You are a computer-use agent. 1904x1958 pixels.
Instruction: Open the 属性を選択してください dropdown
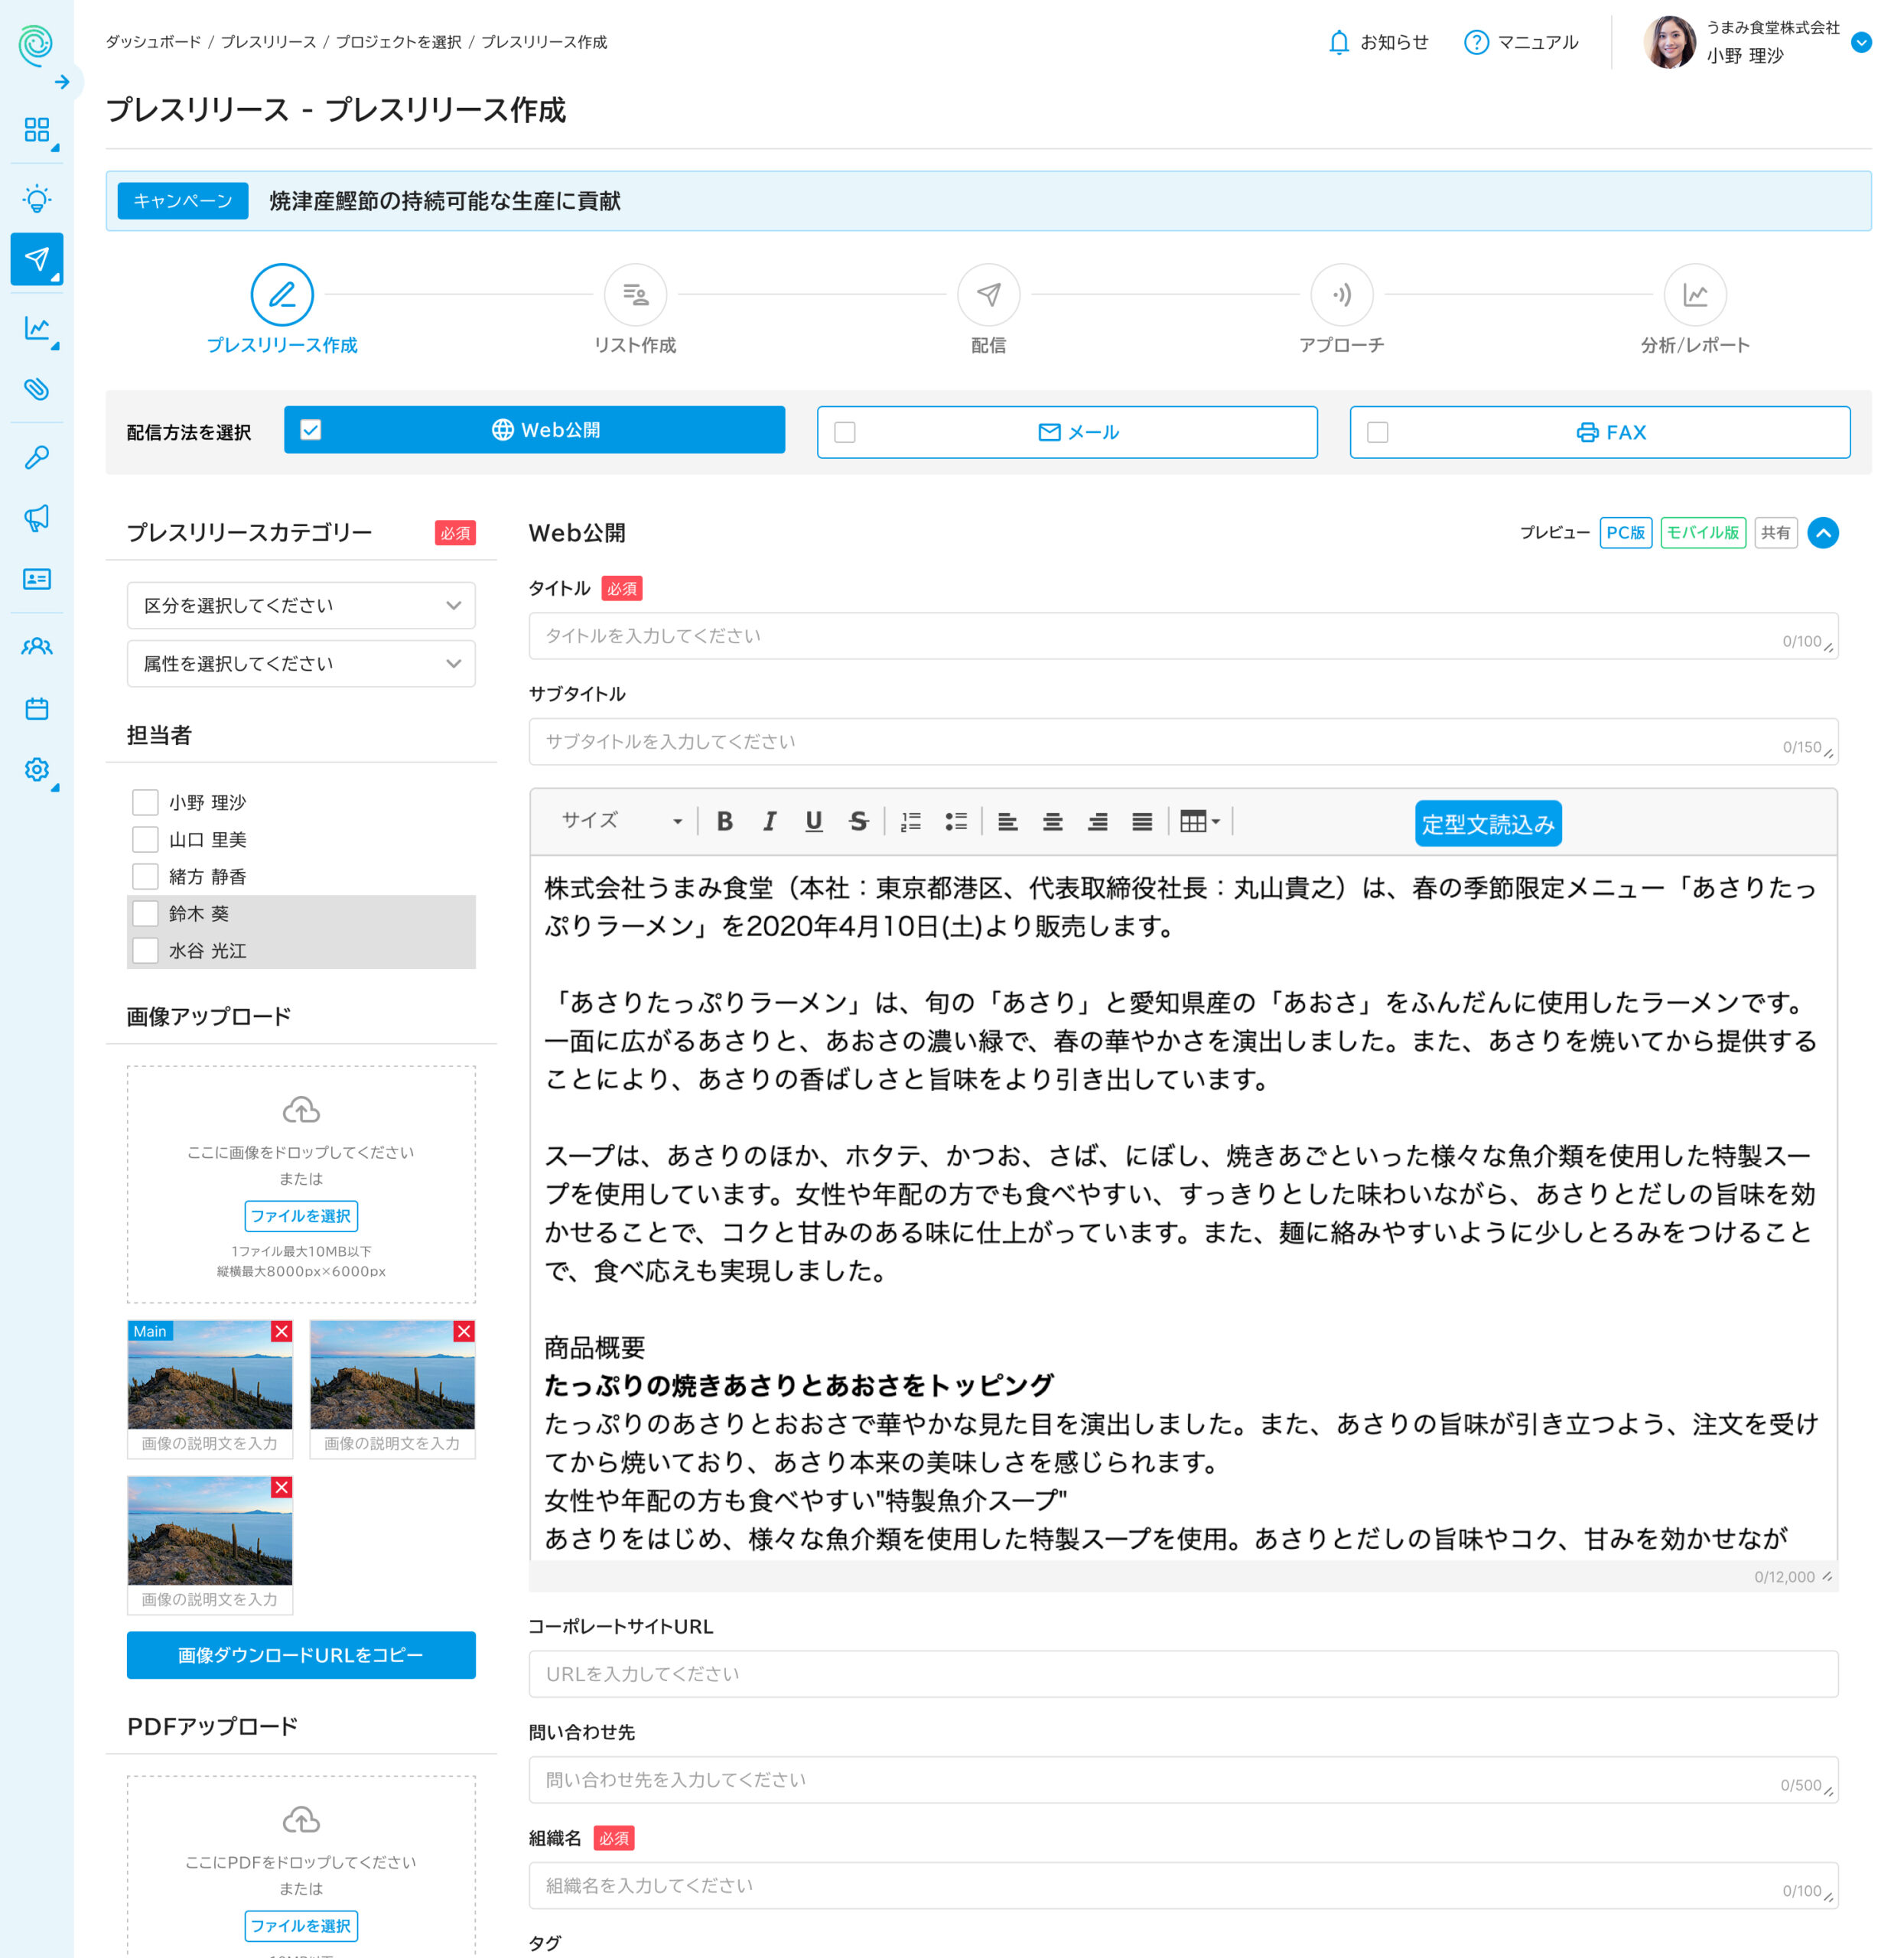[x=301, y=663]
